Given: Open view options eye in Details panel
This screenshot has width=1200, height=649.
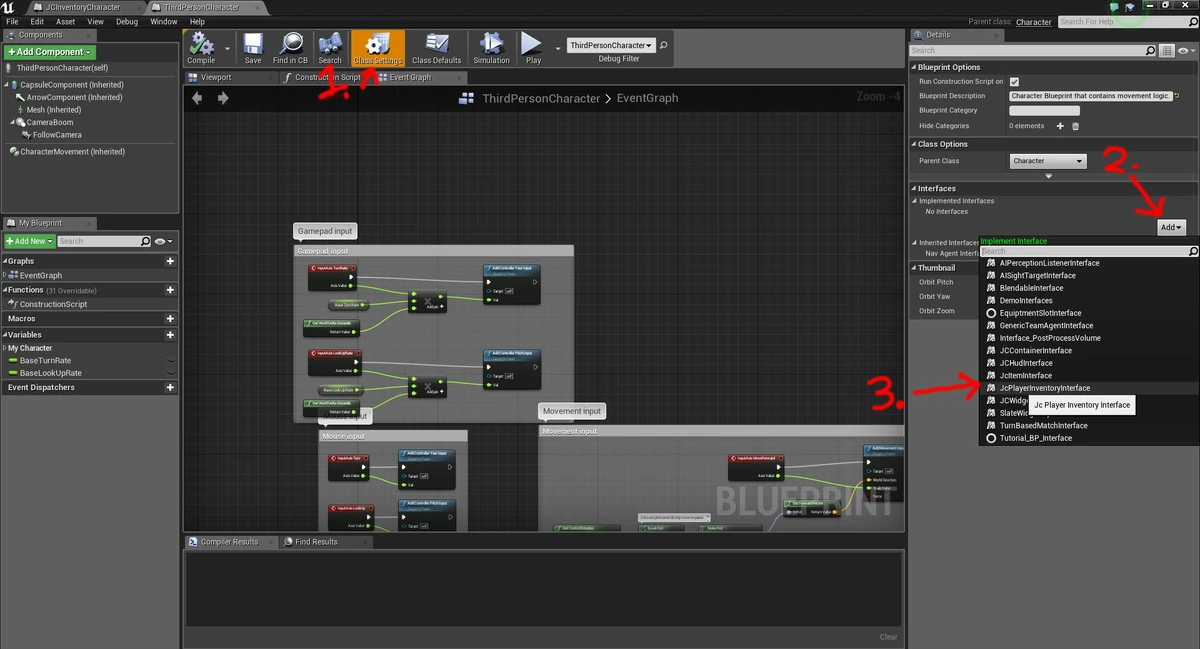Looking at the screenshot, I should tap(1185, 50).
